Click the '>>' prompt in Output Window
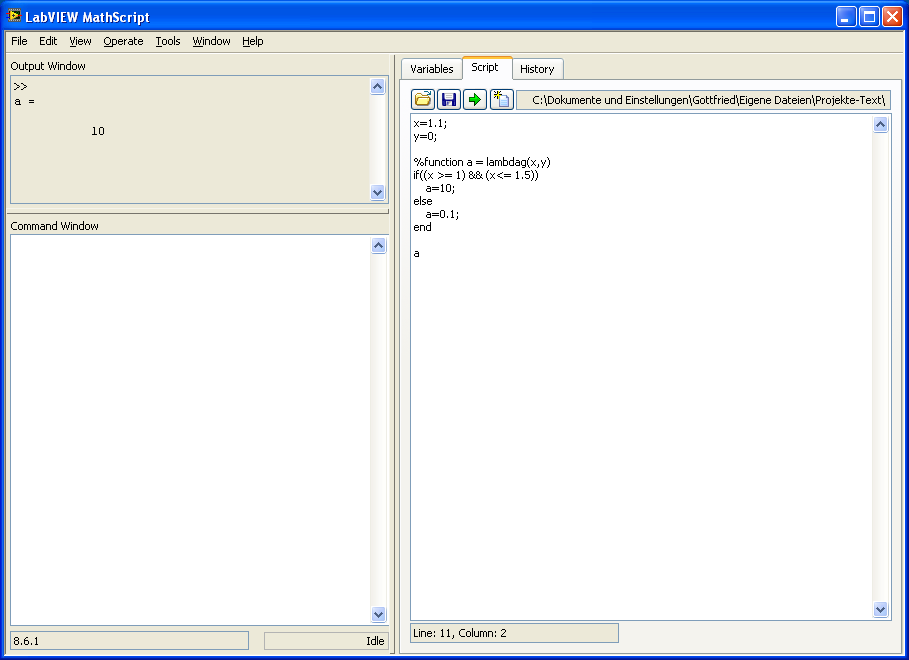 tap(20, 86)
